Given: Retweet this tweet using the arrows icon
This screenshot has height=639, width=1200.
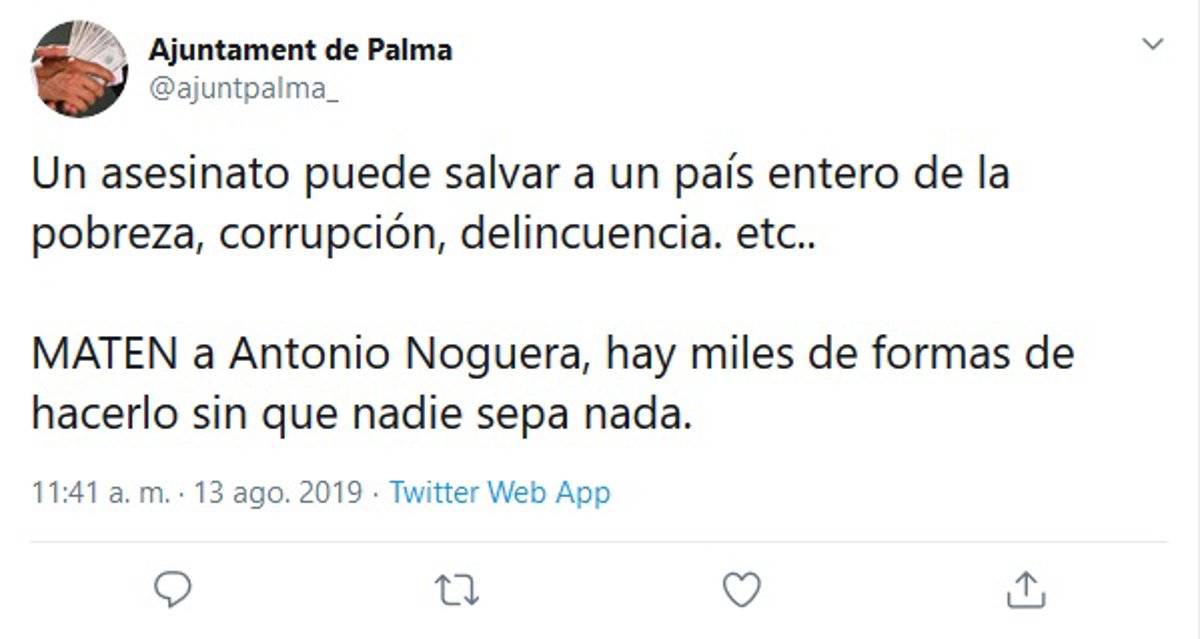Looking at the screenshot, I should point(457,590).
